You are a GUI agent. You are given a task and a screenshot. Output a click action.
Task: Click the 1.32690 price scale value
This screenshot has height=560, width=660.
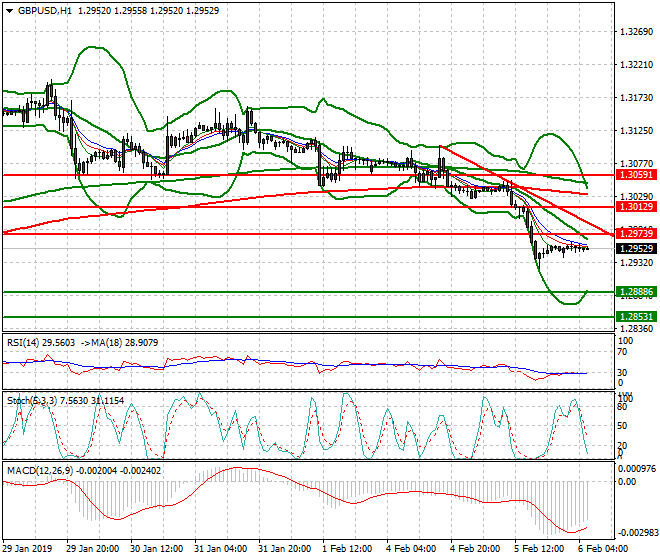(x=637, y=32)
